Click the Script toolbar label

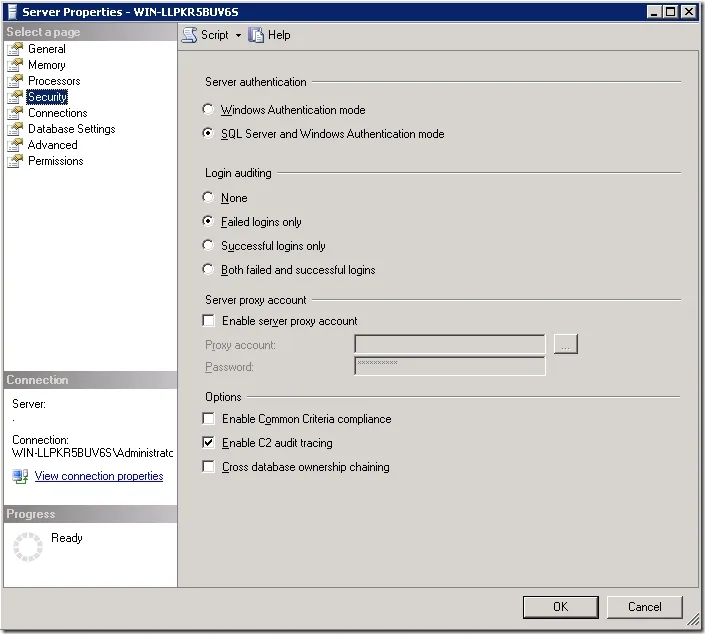coord(214,35)
